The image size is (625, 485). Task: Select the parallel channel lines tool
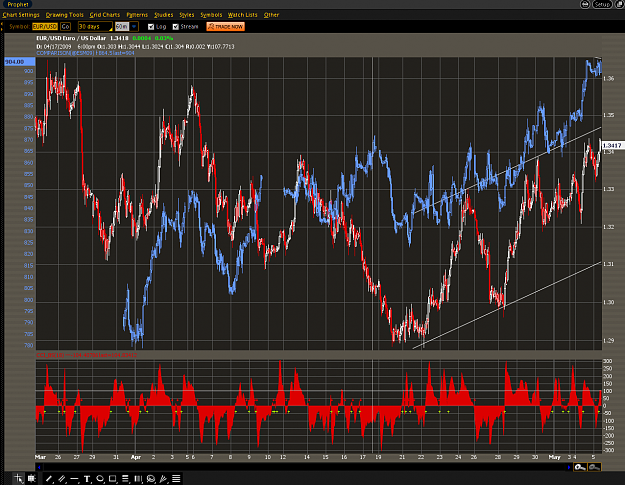(62, 479)
